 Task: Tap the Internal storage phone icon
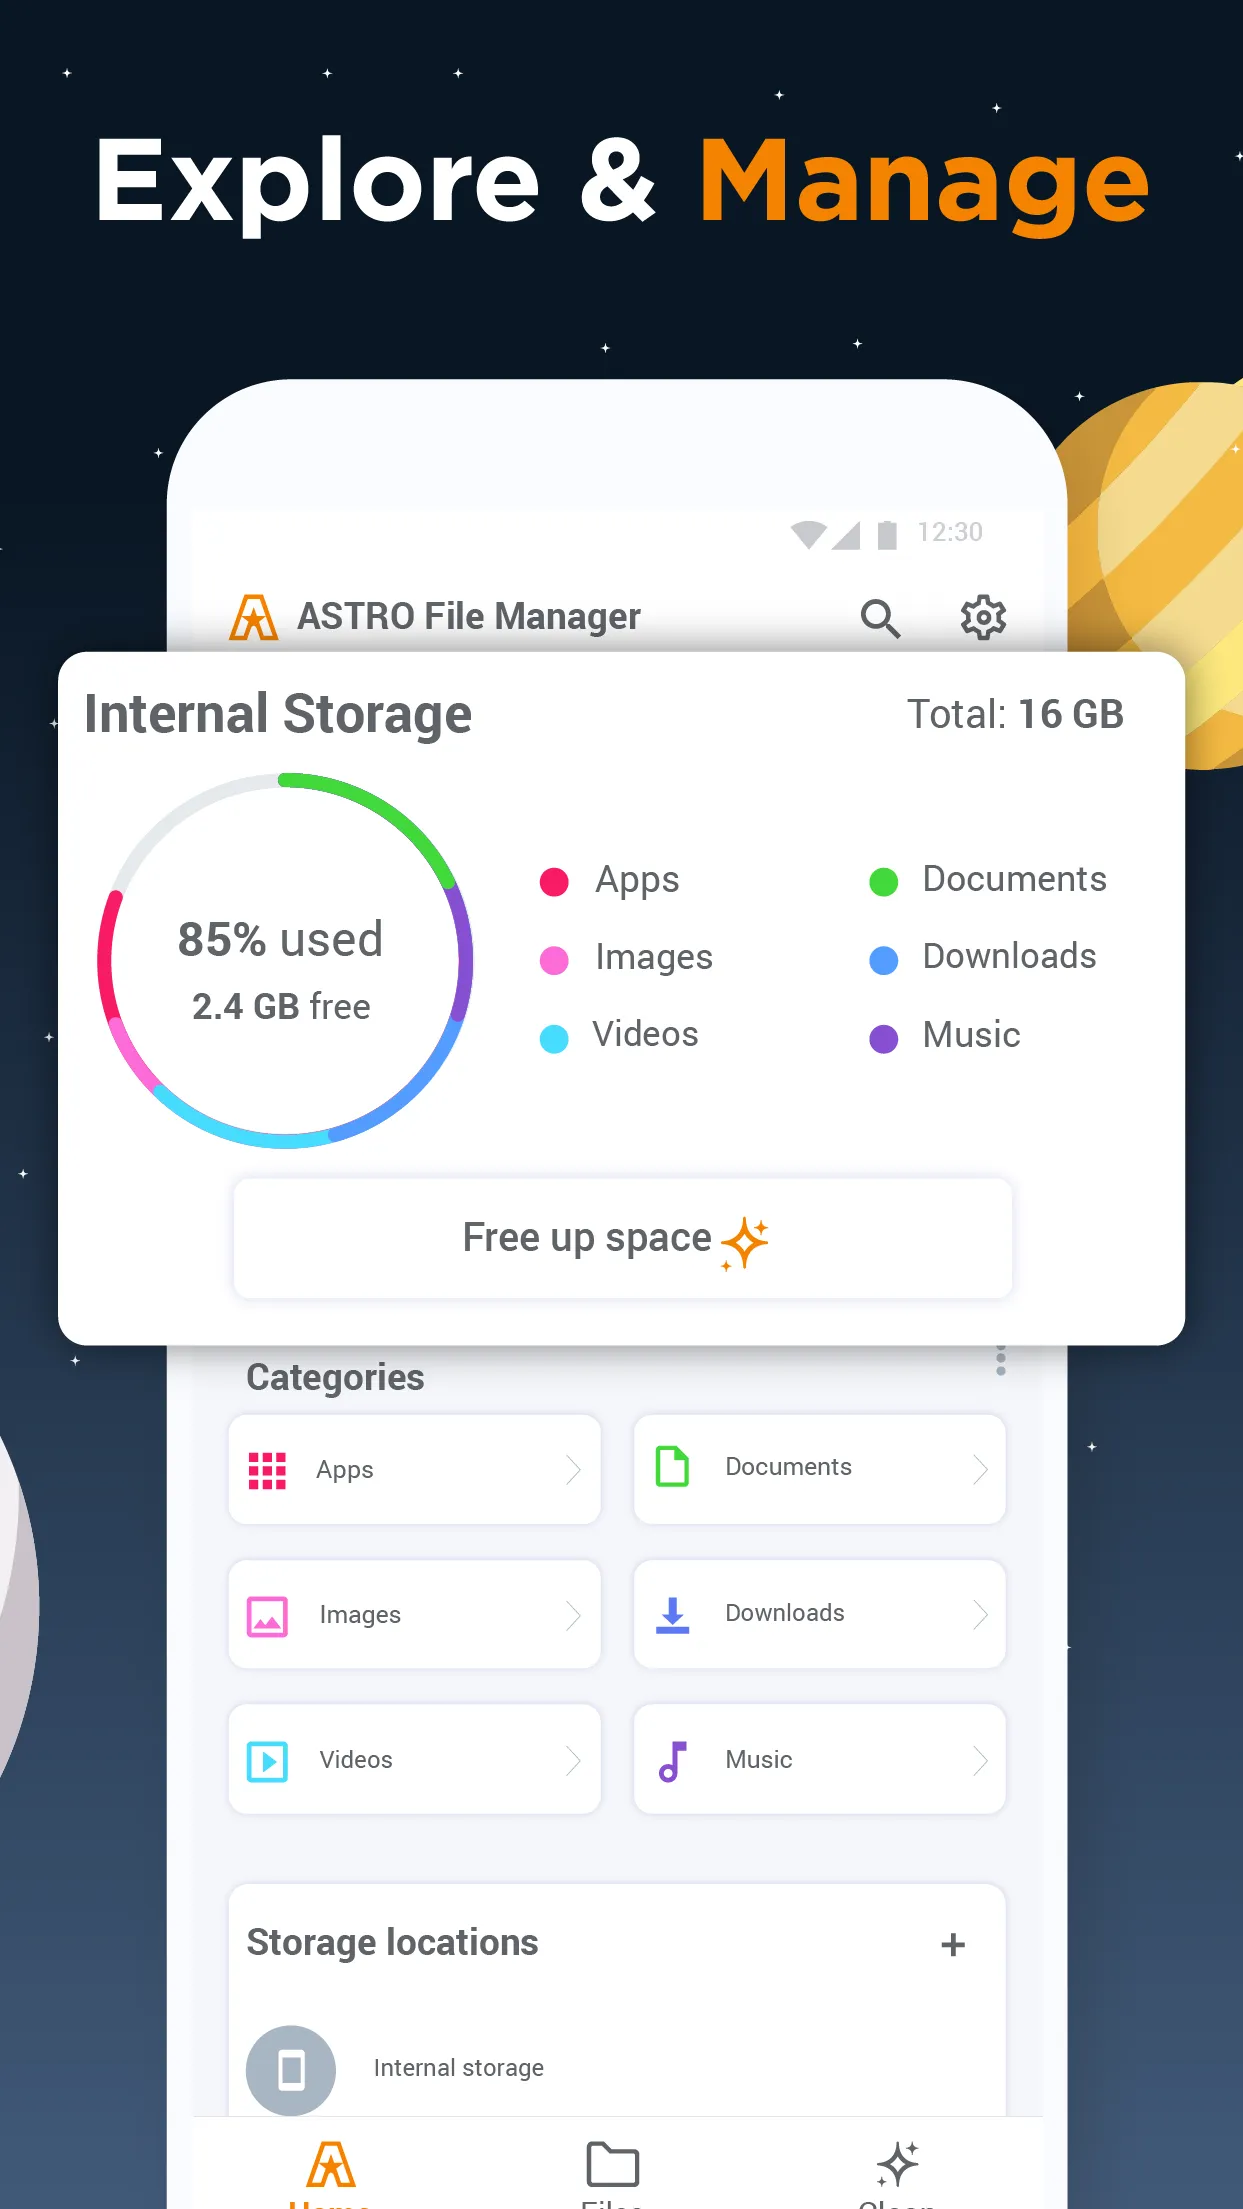291,2069
